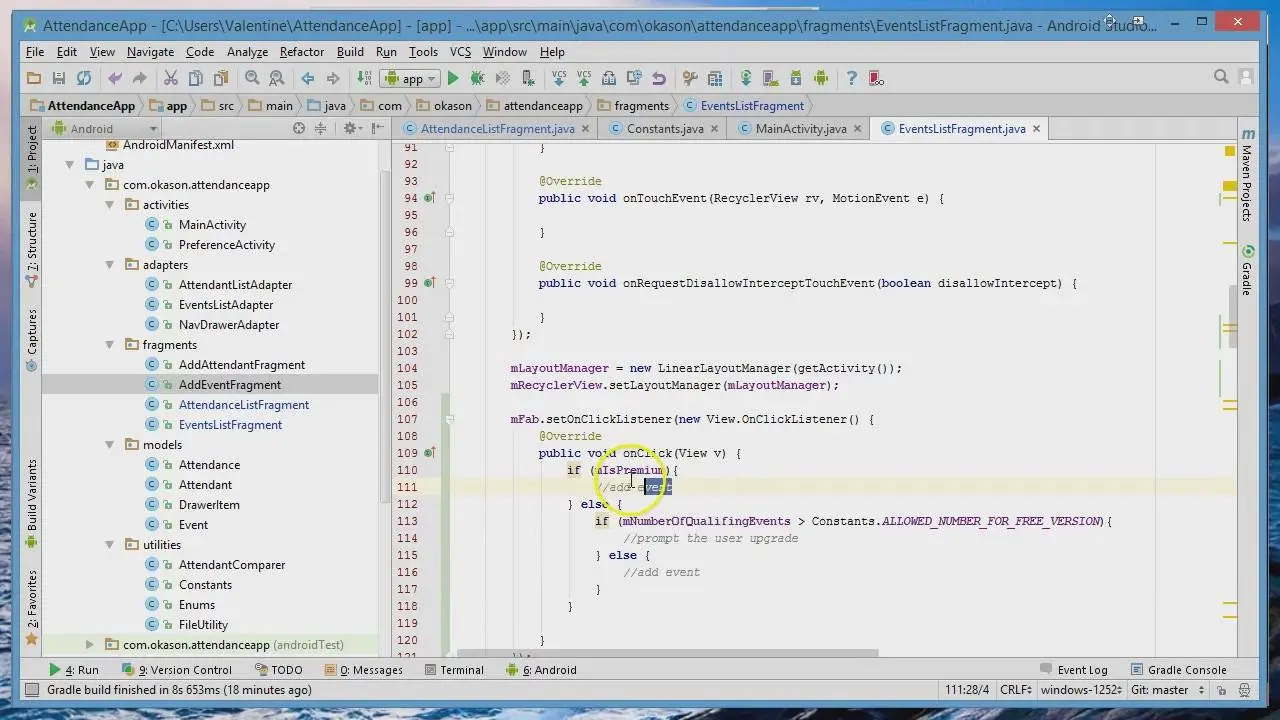Screen dimensions: 1280x720
Task: Toggle the read-only lock icon in status bar
Action: pos(1219,690)
